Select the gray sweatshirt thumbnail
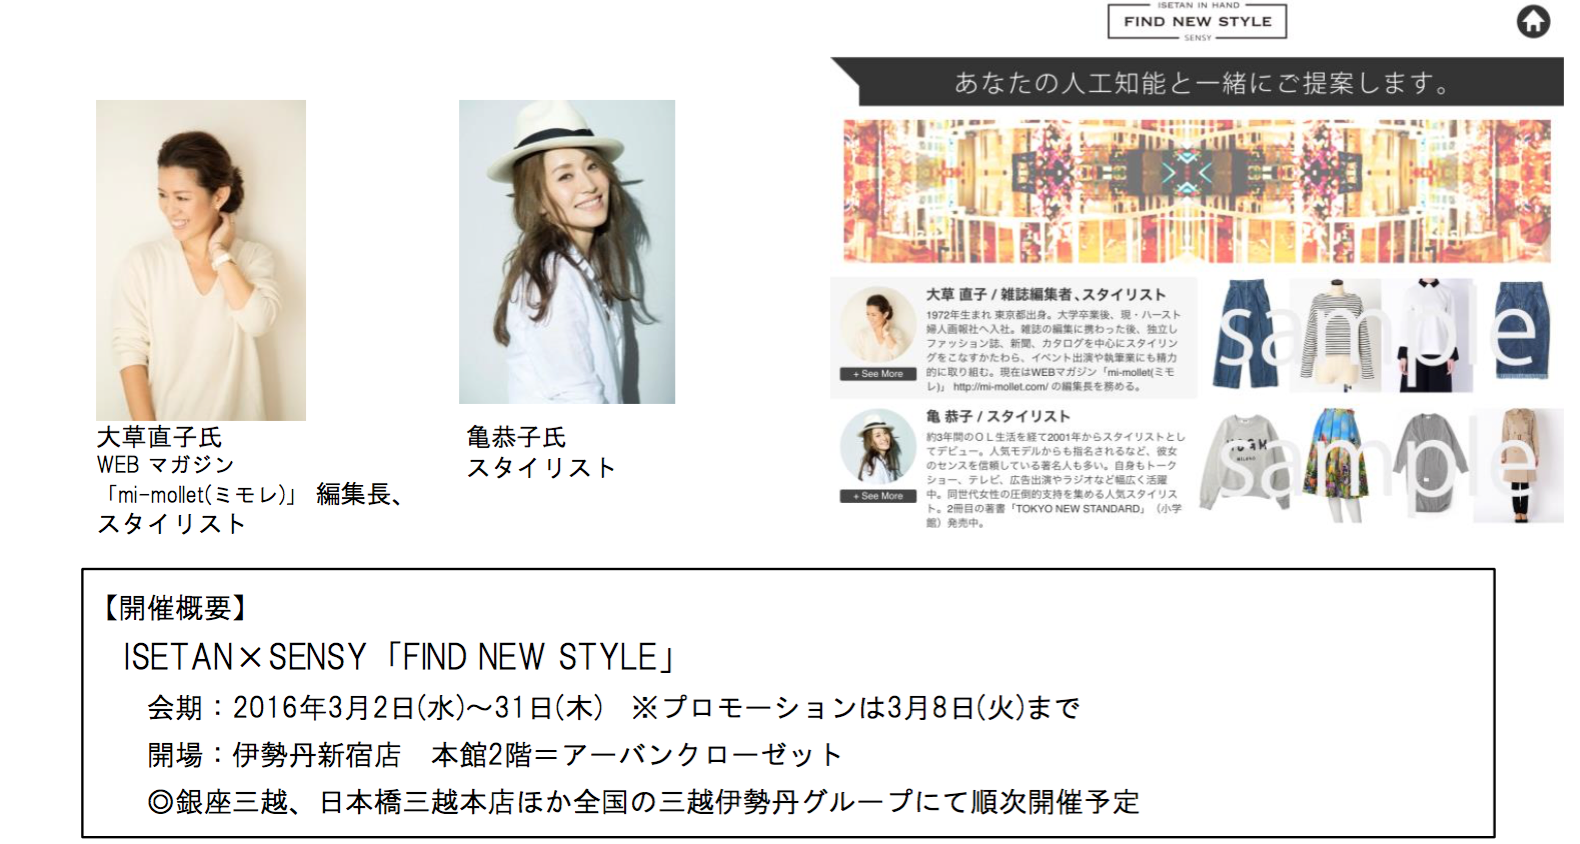 1245,460
